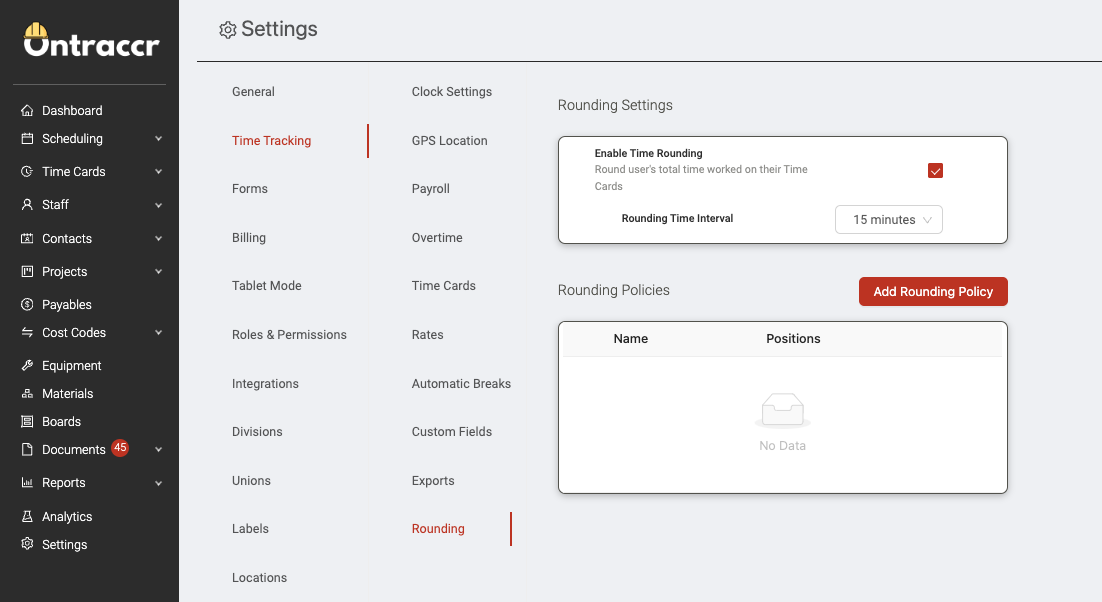The image size is (1102, 602).
Task: Click the Payables dollar icon
Action: point(27,304)
